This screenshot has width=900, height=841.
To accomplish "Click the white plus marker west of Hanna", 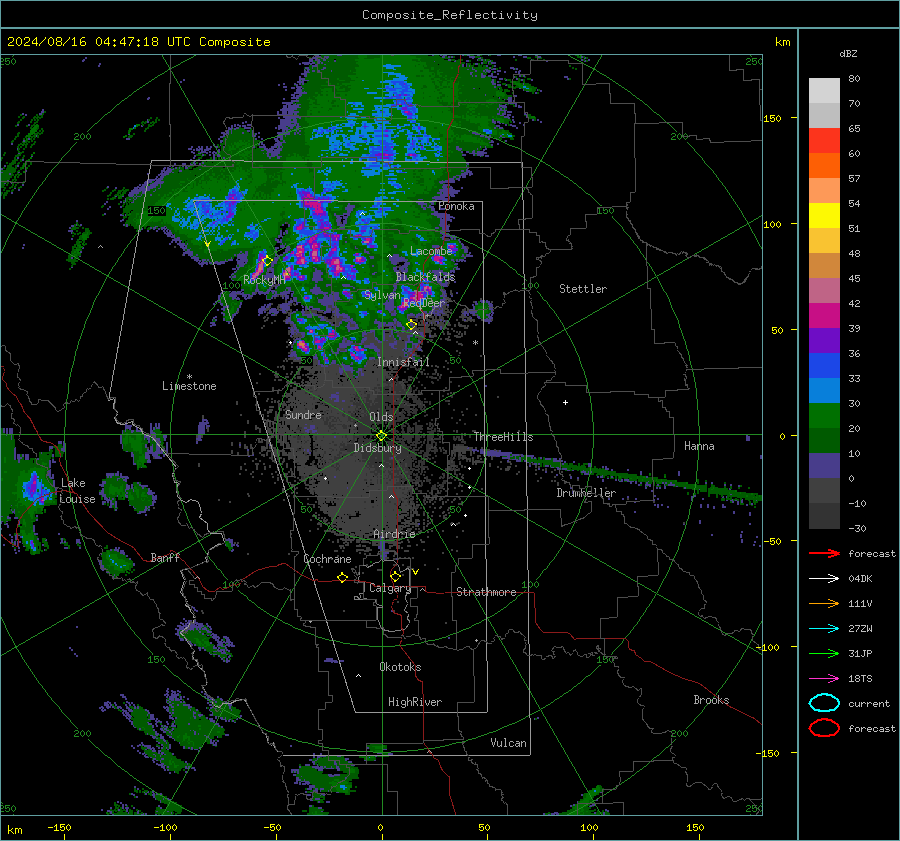I will point(565,402).
